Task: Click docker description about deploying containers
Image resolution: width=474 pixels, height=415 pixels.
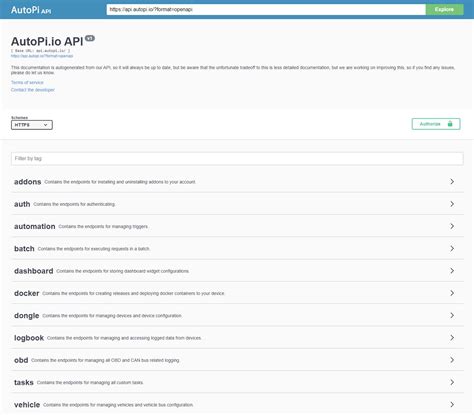Action: (134, 293)
